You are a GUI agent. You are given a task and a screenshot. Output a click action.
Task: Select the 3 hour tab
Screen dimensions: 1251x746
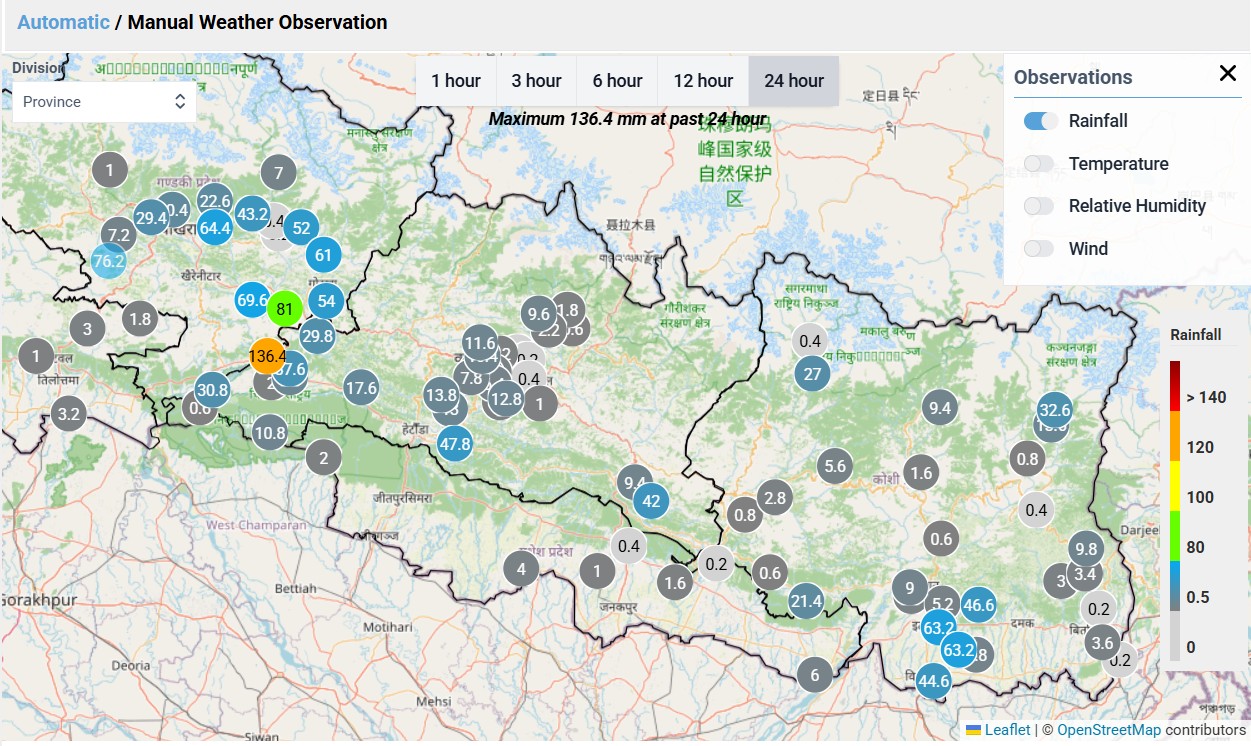[x=536, y=81]
